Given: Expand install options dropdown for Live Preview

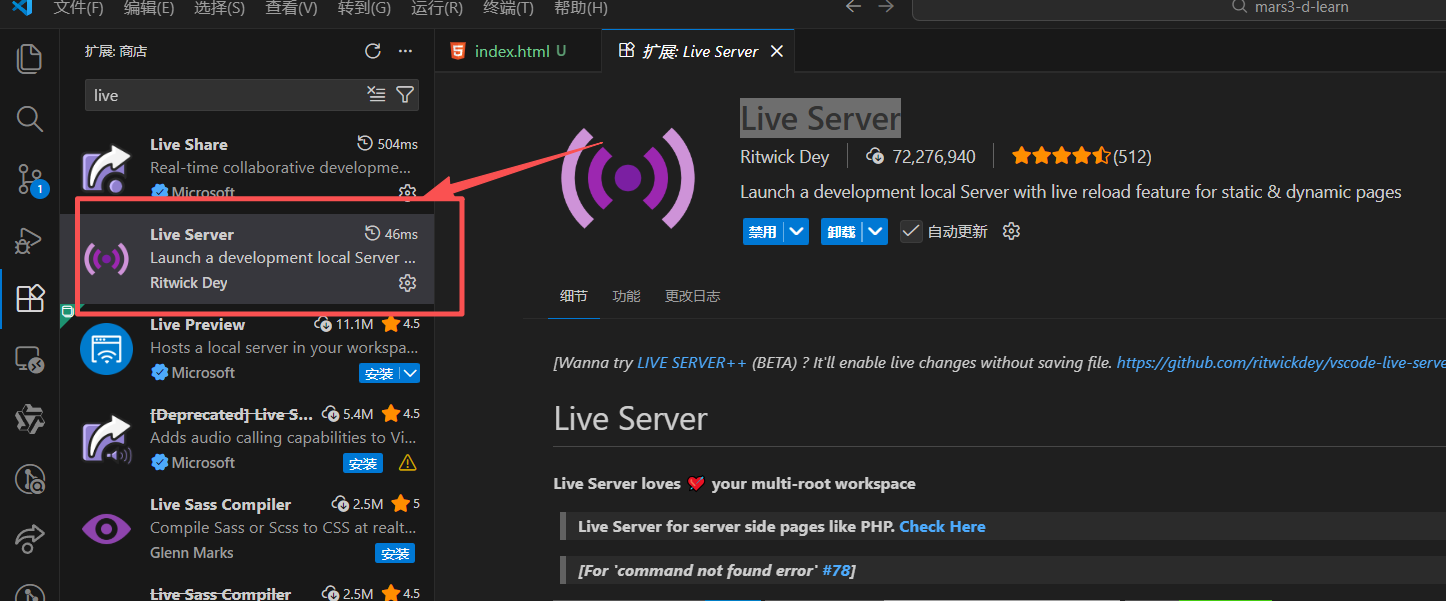Looking at the screenshot, I should click(x=409, y=373).
